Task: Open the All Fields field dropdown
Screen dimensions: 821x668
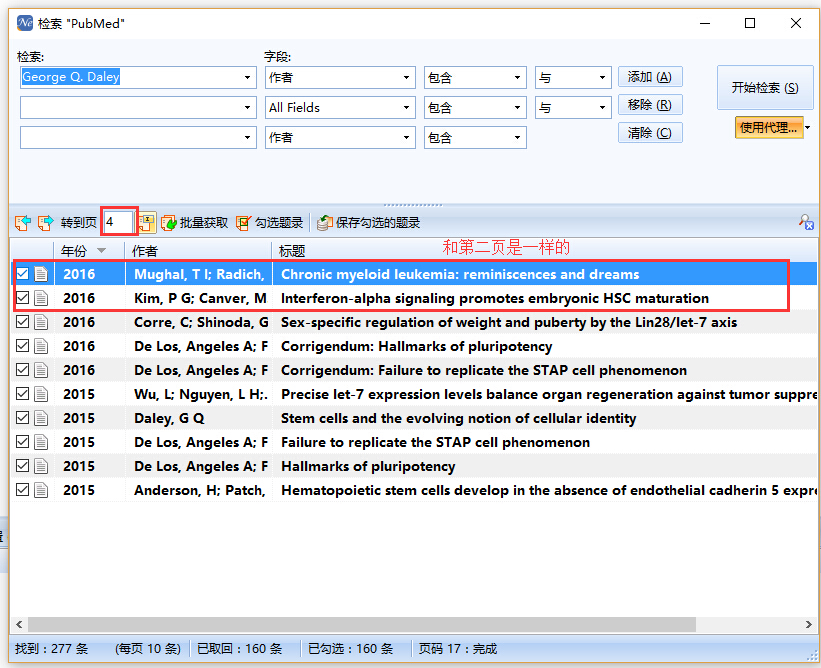Action: click(406, 107)
